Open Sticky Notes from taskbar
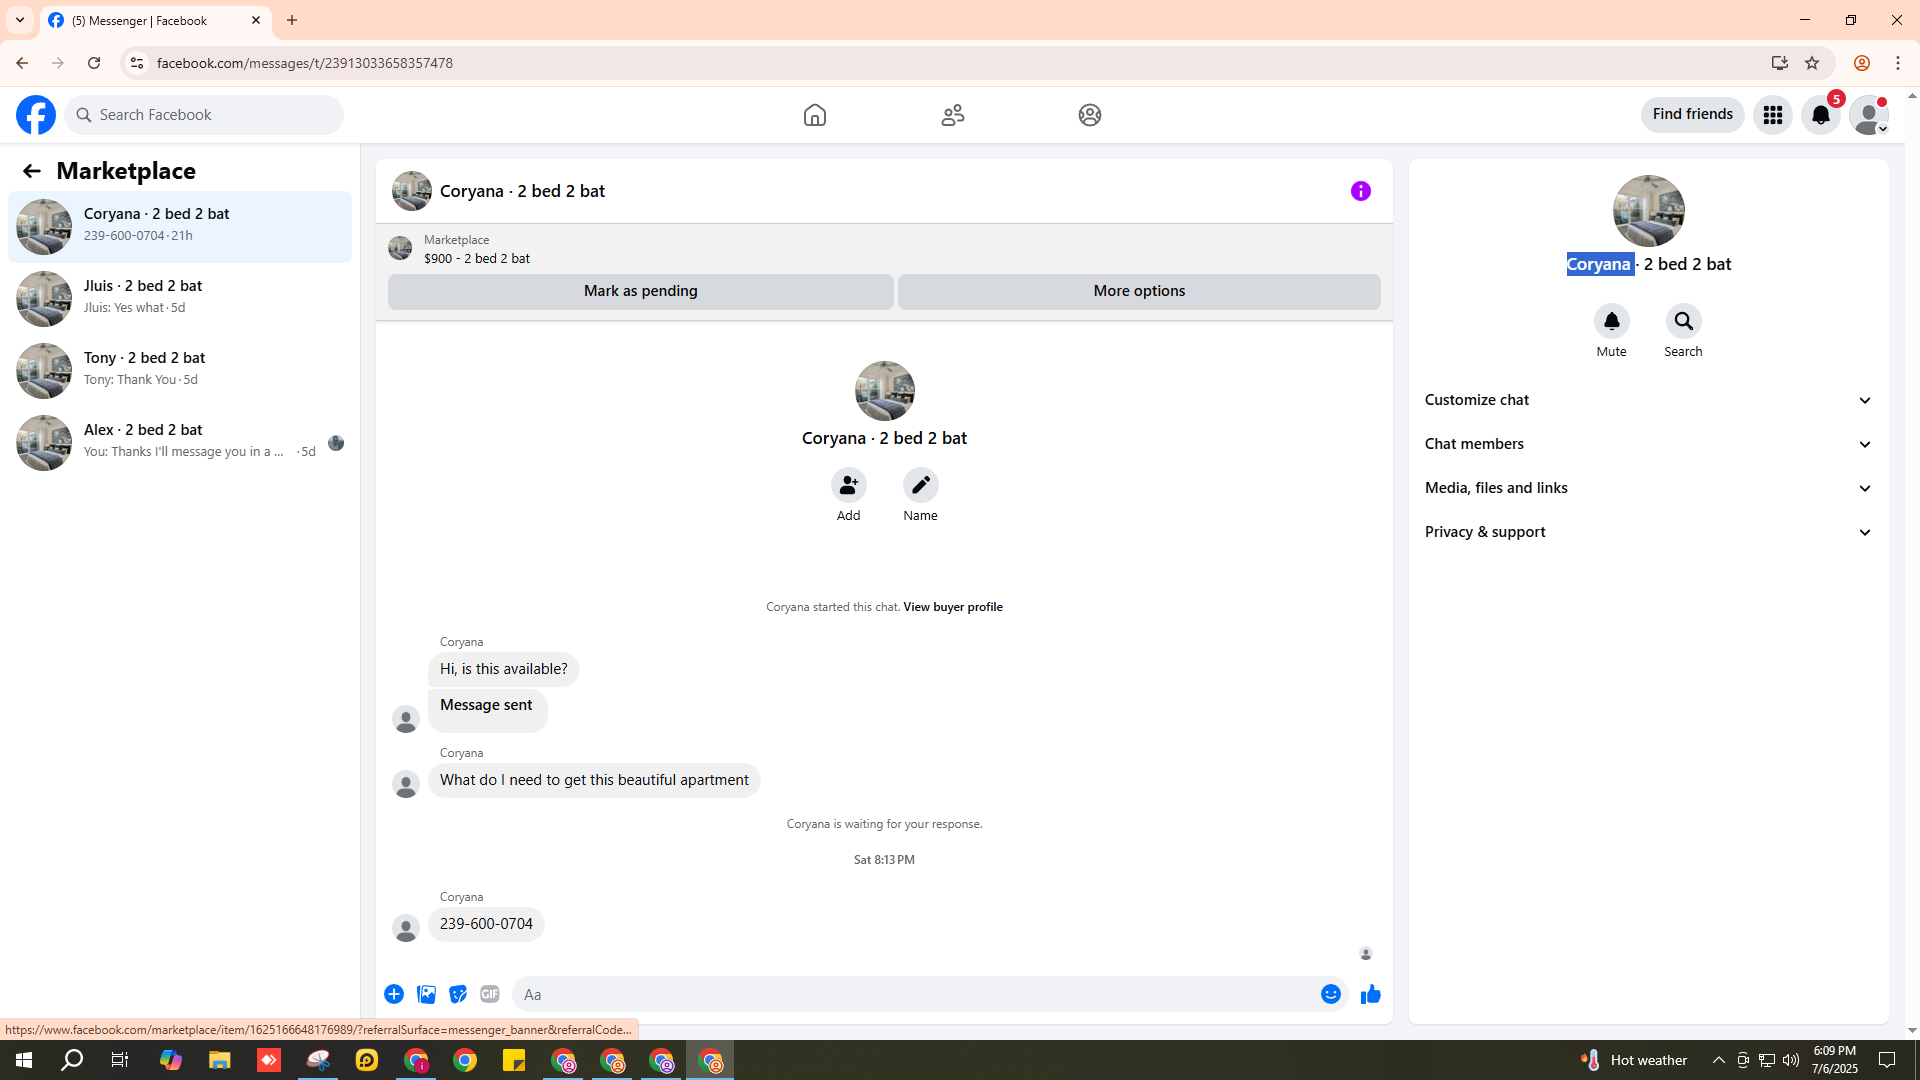 click(514, 1060)
